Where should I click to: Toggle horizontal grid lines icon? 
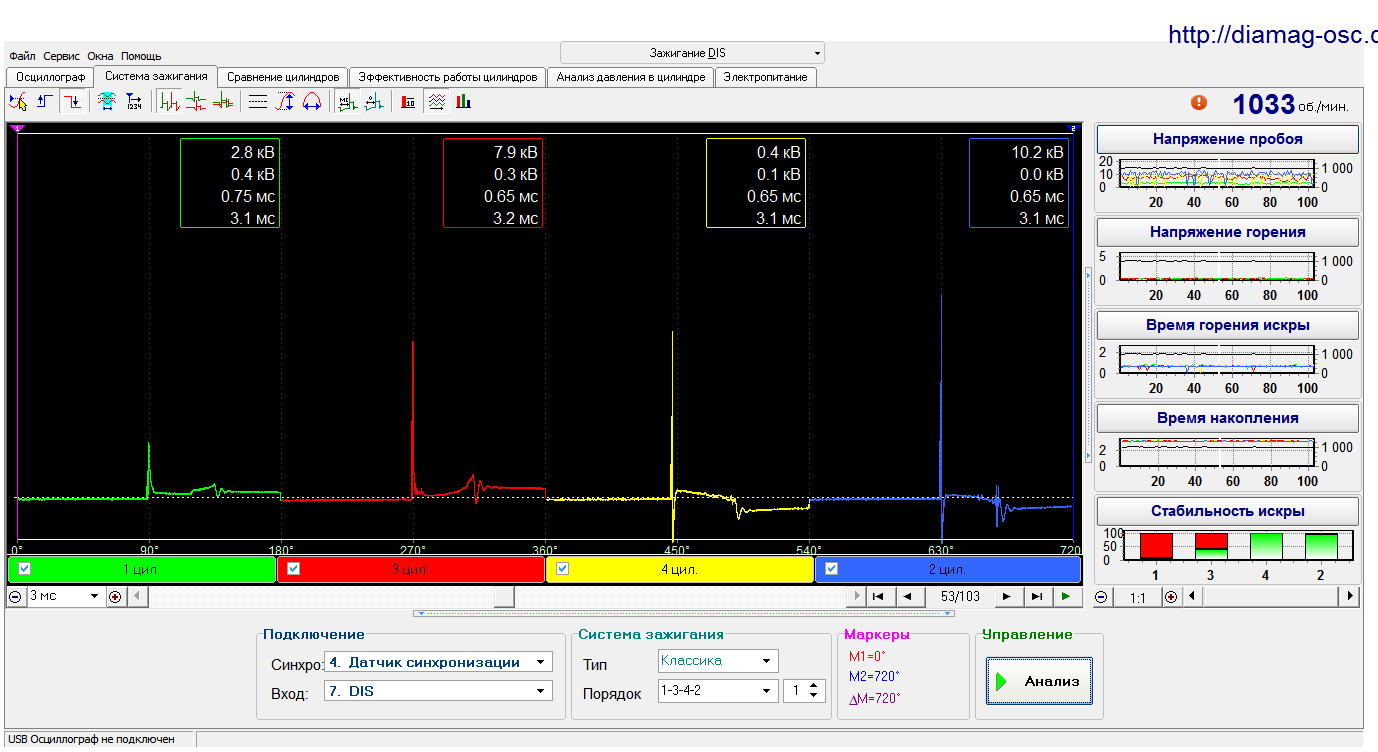click(x=258, y=101)
